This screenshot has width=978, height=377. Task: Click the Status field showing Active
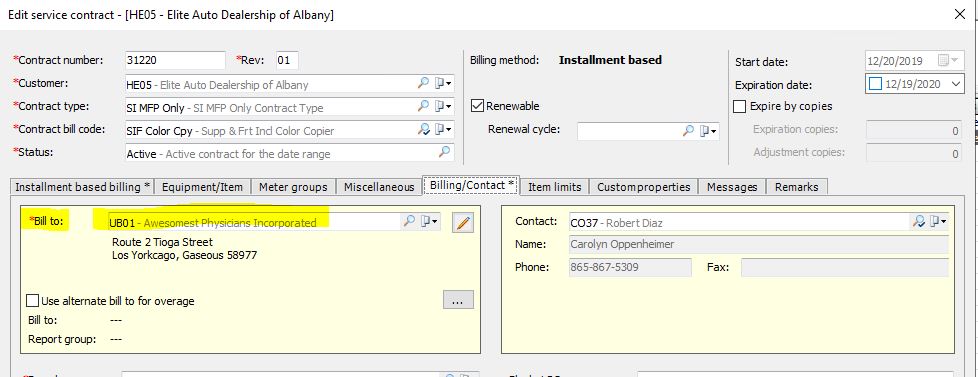[x=289, y=153]
